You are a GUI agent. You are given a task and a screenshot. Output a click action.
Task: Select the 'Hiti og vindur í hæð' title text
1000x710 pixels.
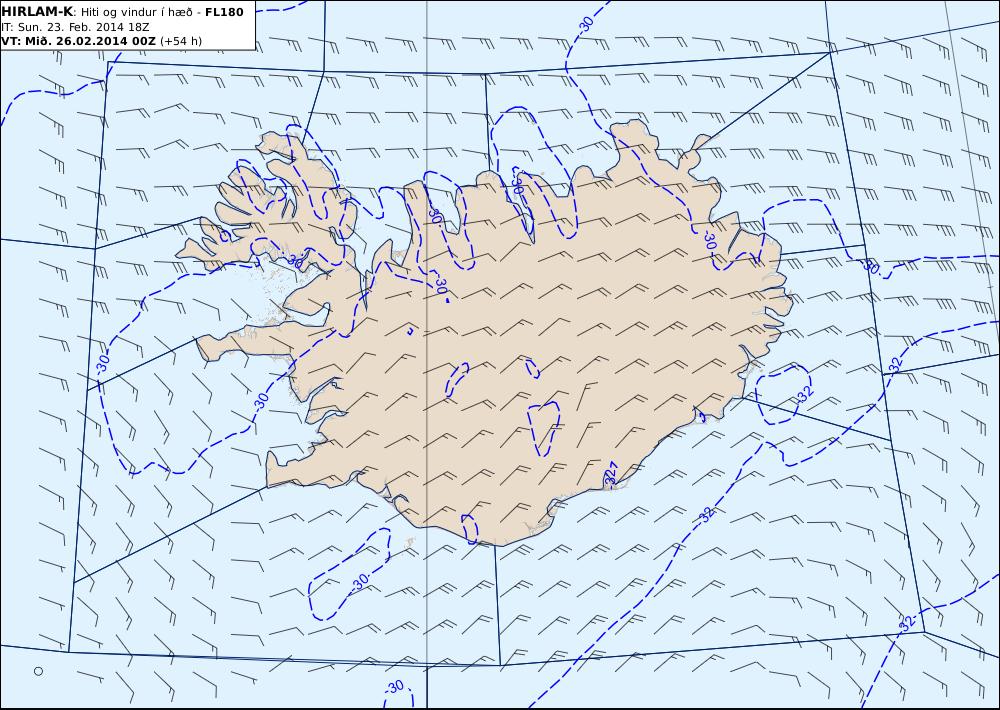[136, 12]
